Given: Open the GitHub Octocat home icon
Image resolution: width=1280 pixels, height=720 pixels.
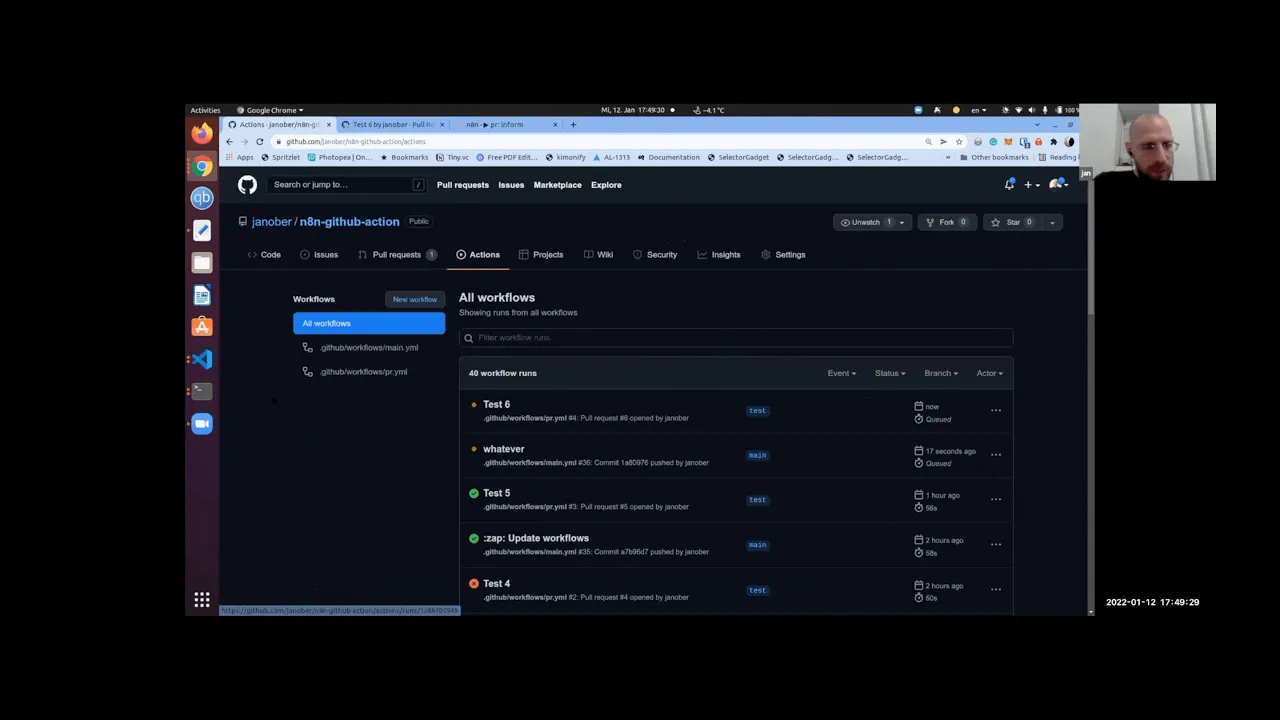Looking at the screenshot, I should [x=247, y=185].
